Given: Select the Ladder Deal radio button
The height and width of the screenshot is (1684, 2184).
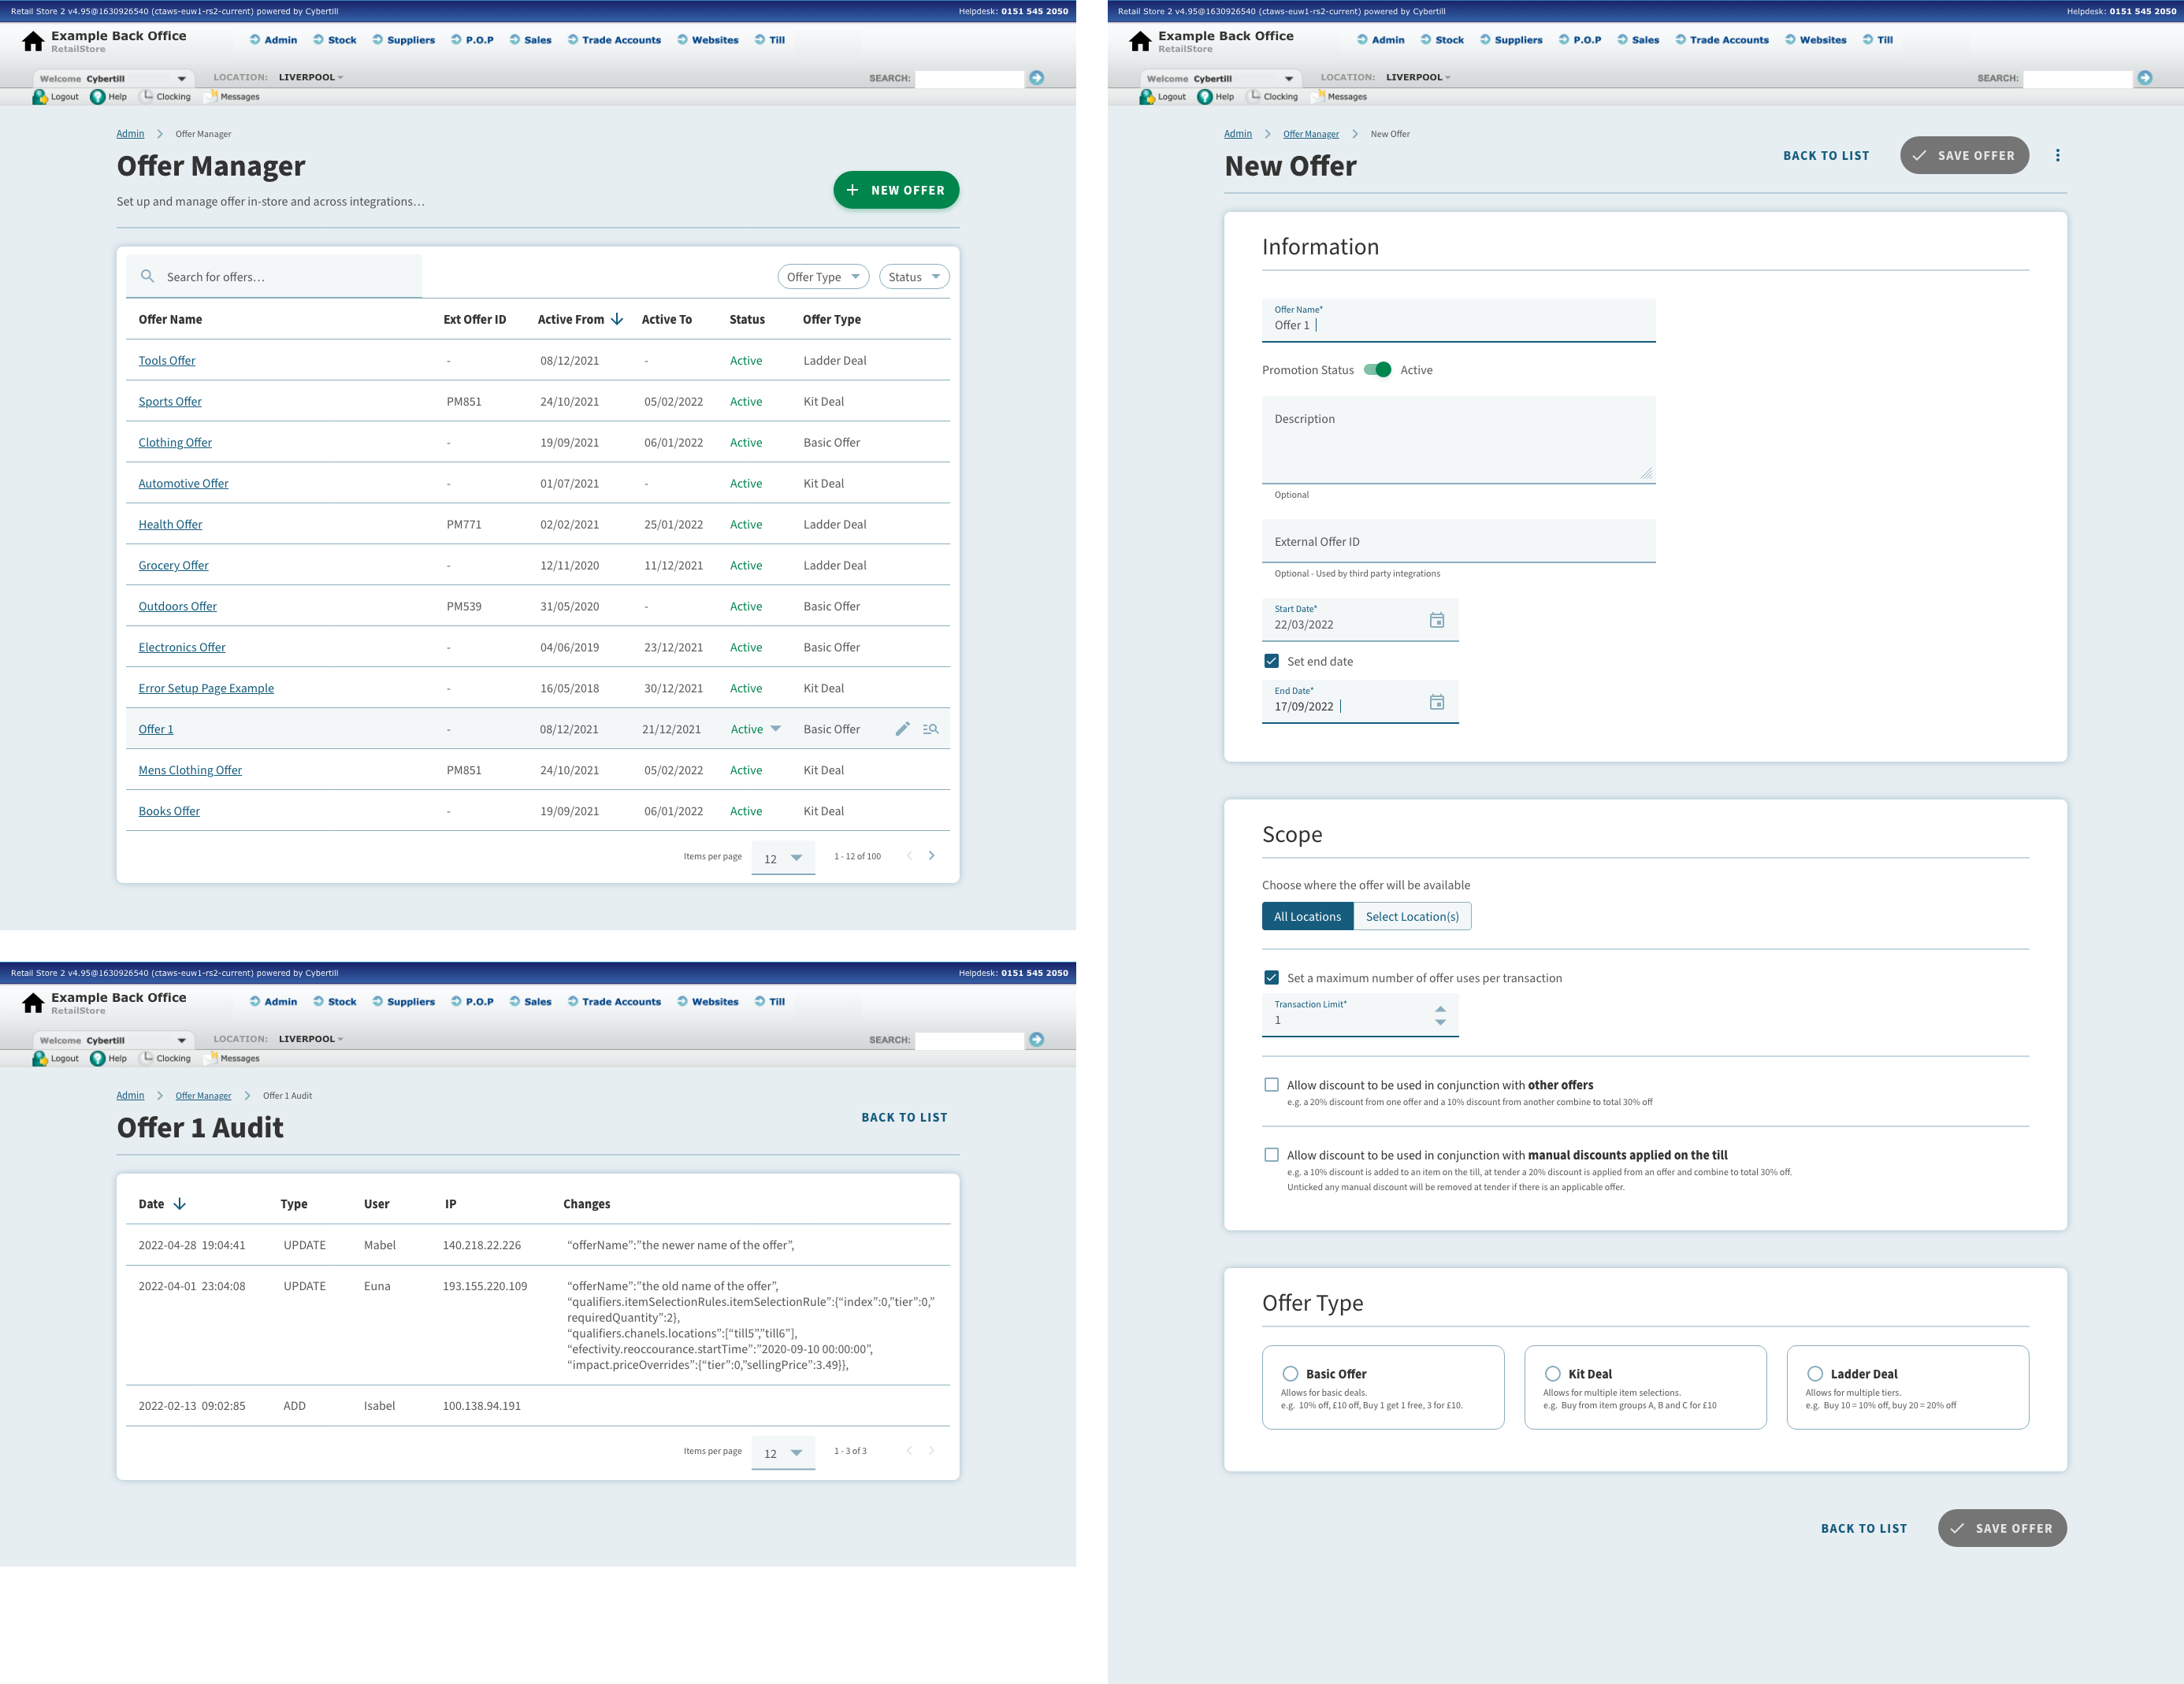Looking at the screenshot, I should tap(1815, 1374).
